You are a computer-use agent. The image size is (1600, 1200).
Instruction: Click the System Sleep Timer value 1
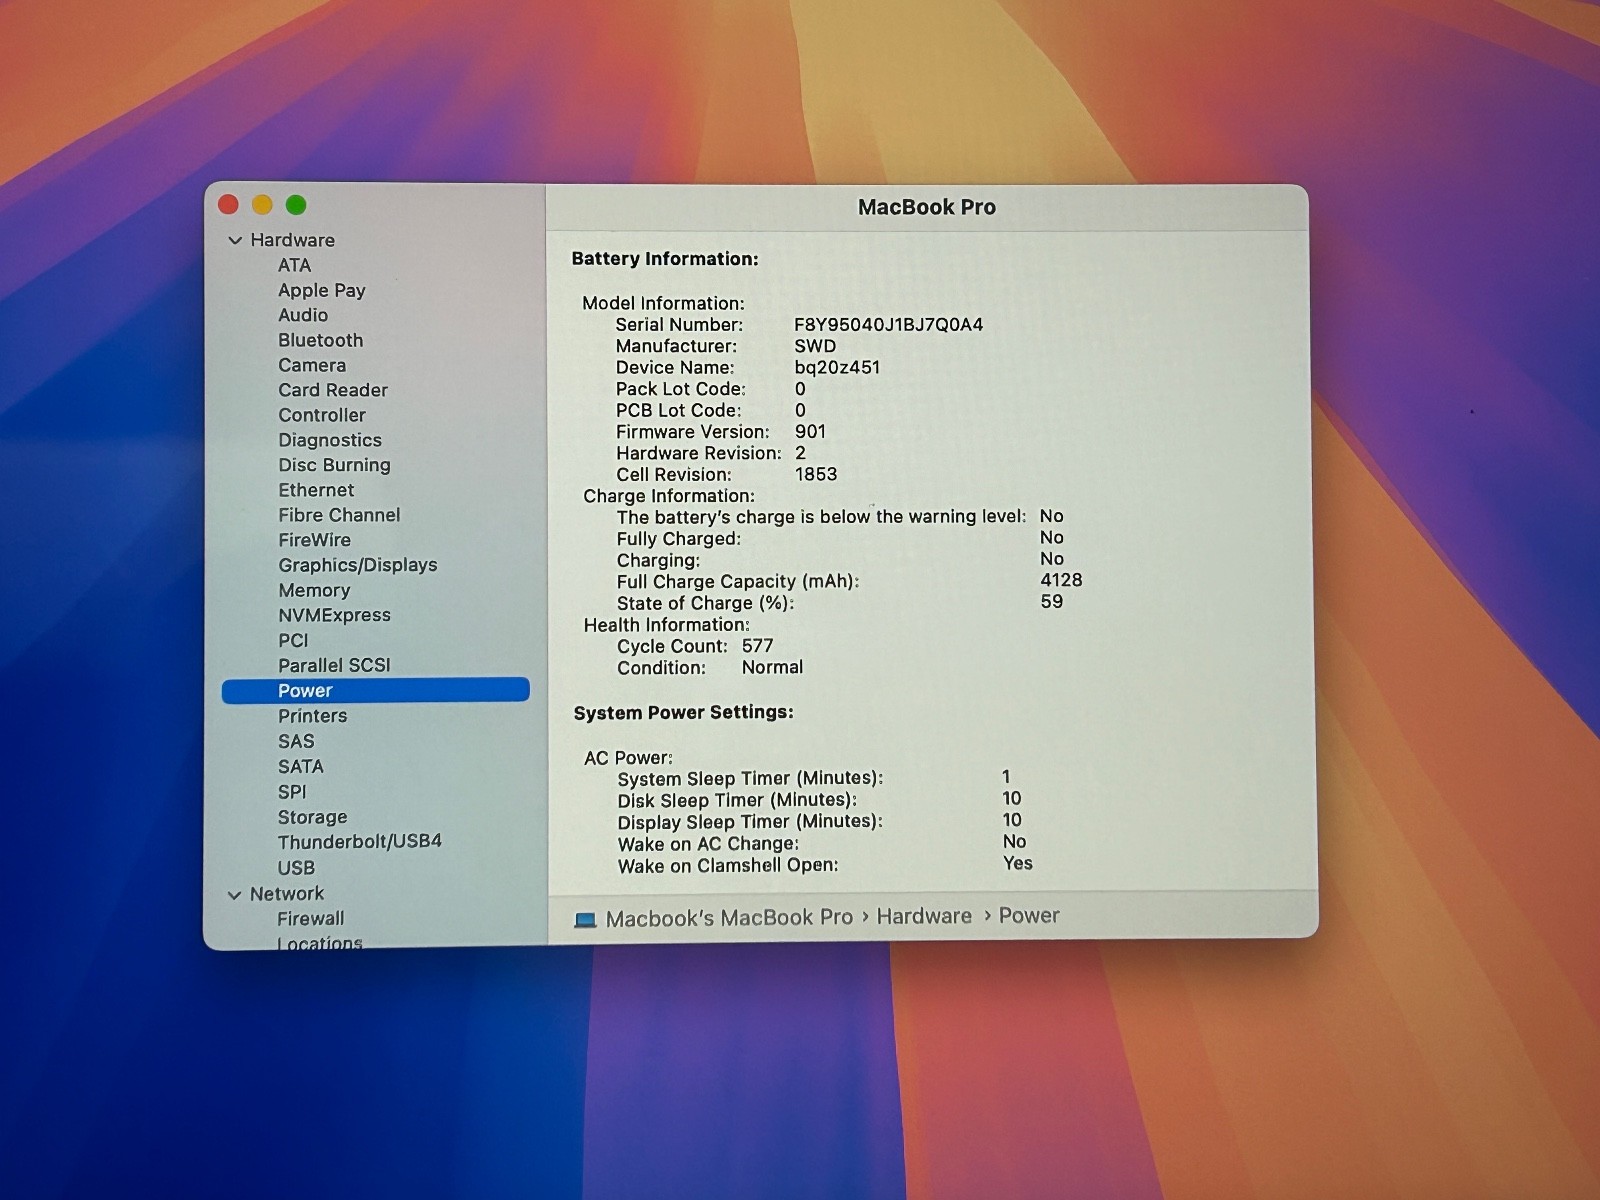point(1006,777)
